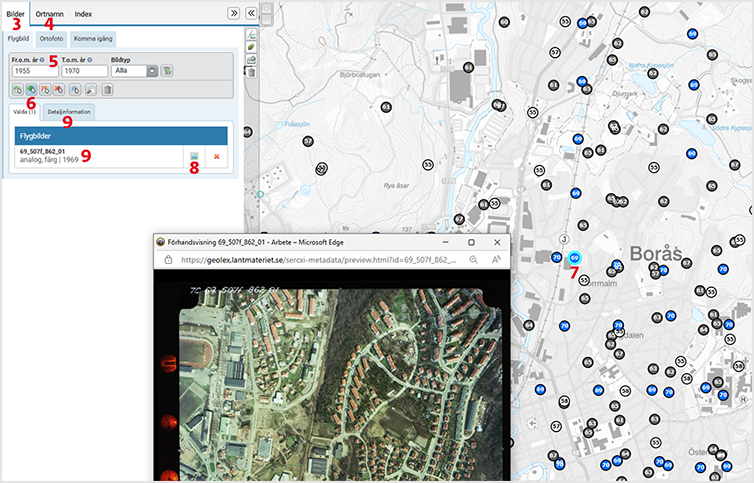
Task: Switch to the Bilder tab
Action: click(x=15, y=14)
